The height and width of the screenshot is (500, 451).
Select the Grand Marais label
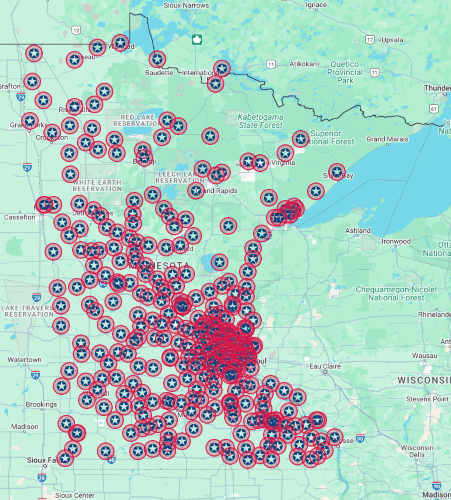click(387, 139)
